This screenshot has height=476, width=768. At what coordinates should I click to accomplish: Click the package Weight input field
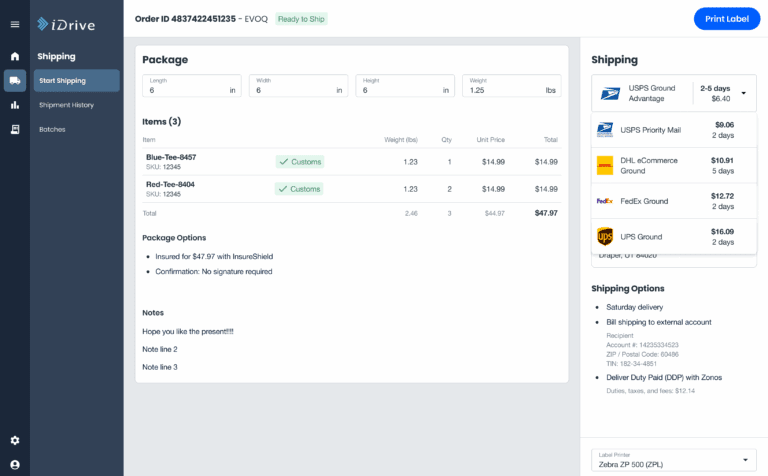(x=500, y=89)
